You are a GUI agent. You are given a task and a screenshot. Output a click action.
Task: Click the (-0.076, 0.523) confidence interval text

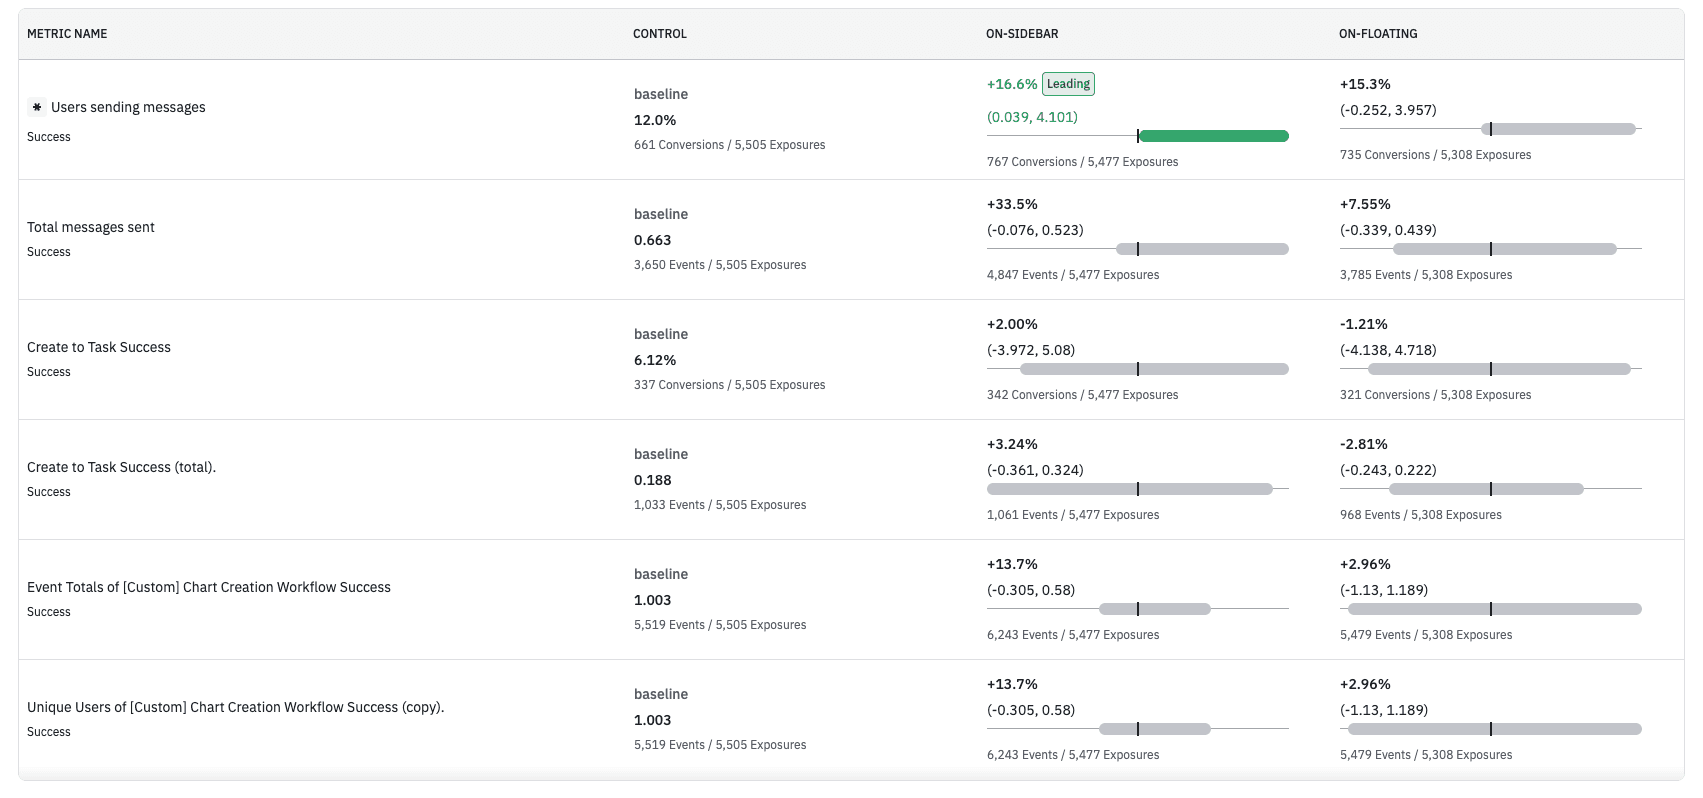pyautogui.click(x=1035, y=230)
